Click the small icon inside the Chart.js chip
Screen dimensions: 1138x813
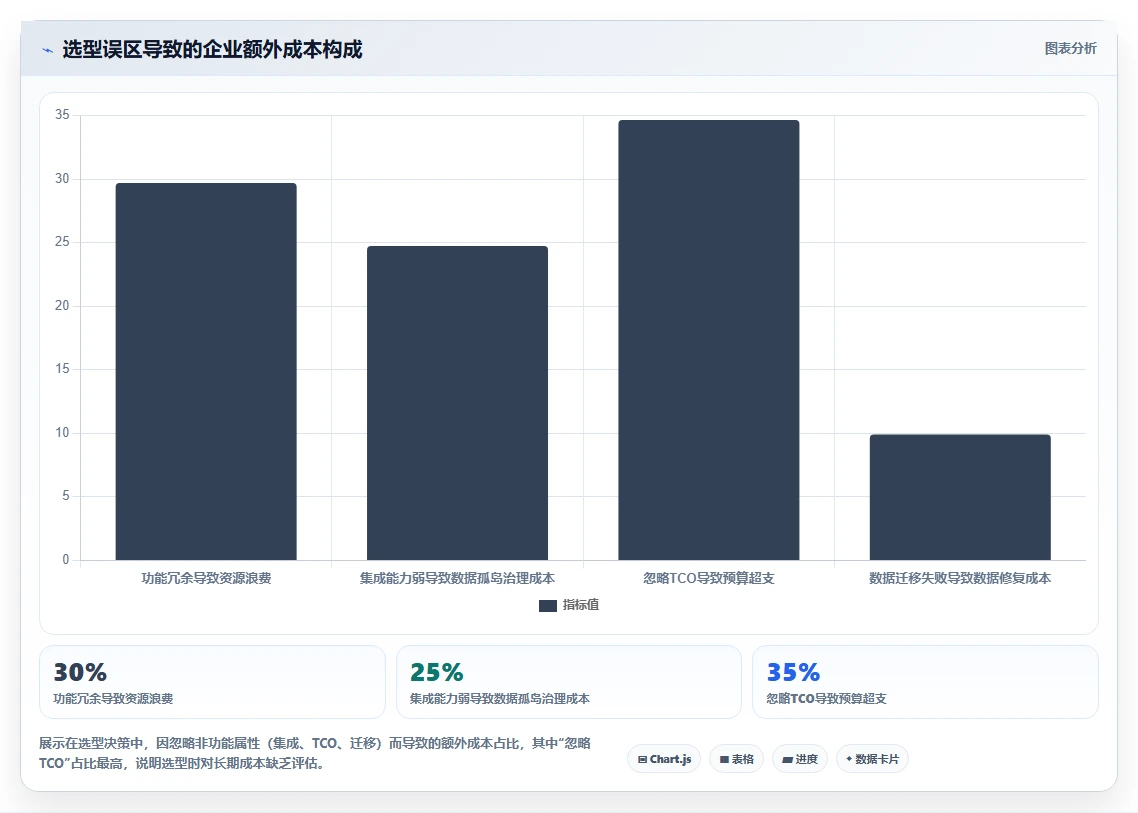tap(642, 759)
